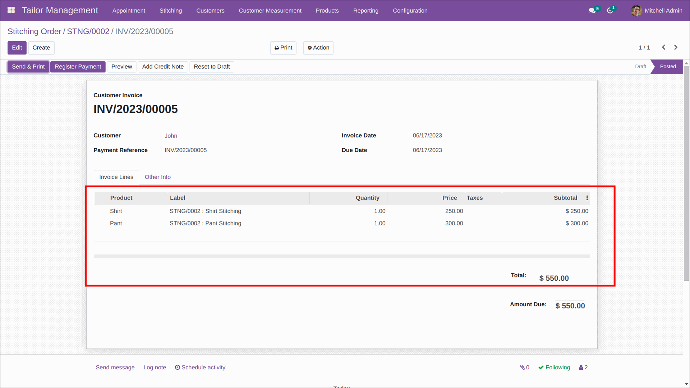Open the Reporting menu

(366, 11)
